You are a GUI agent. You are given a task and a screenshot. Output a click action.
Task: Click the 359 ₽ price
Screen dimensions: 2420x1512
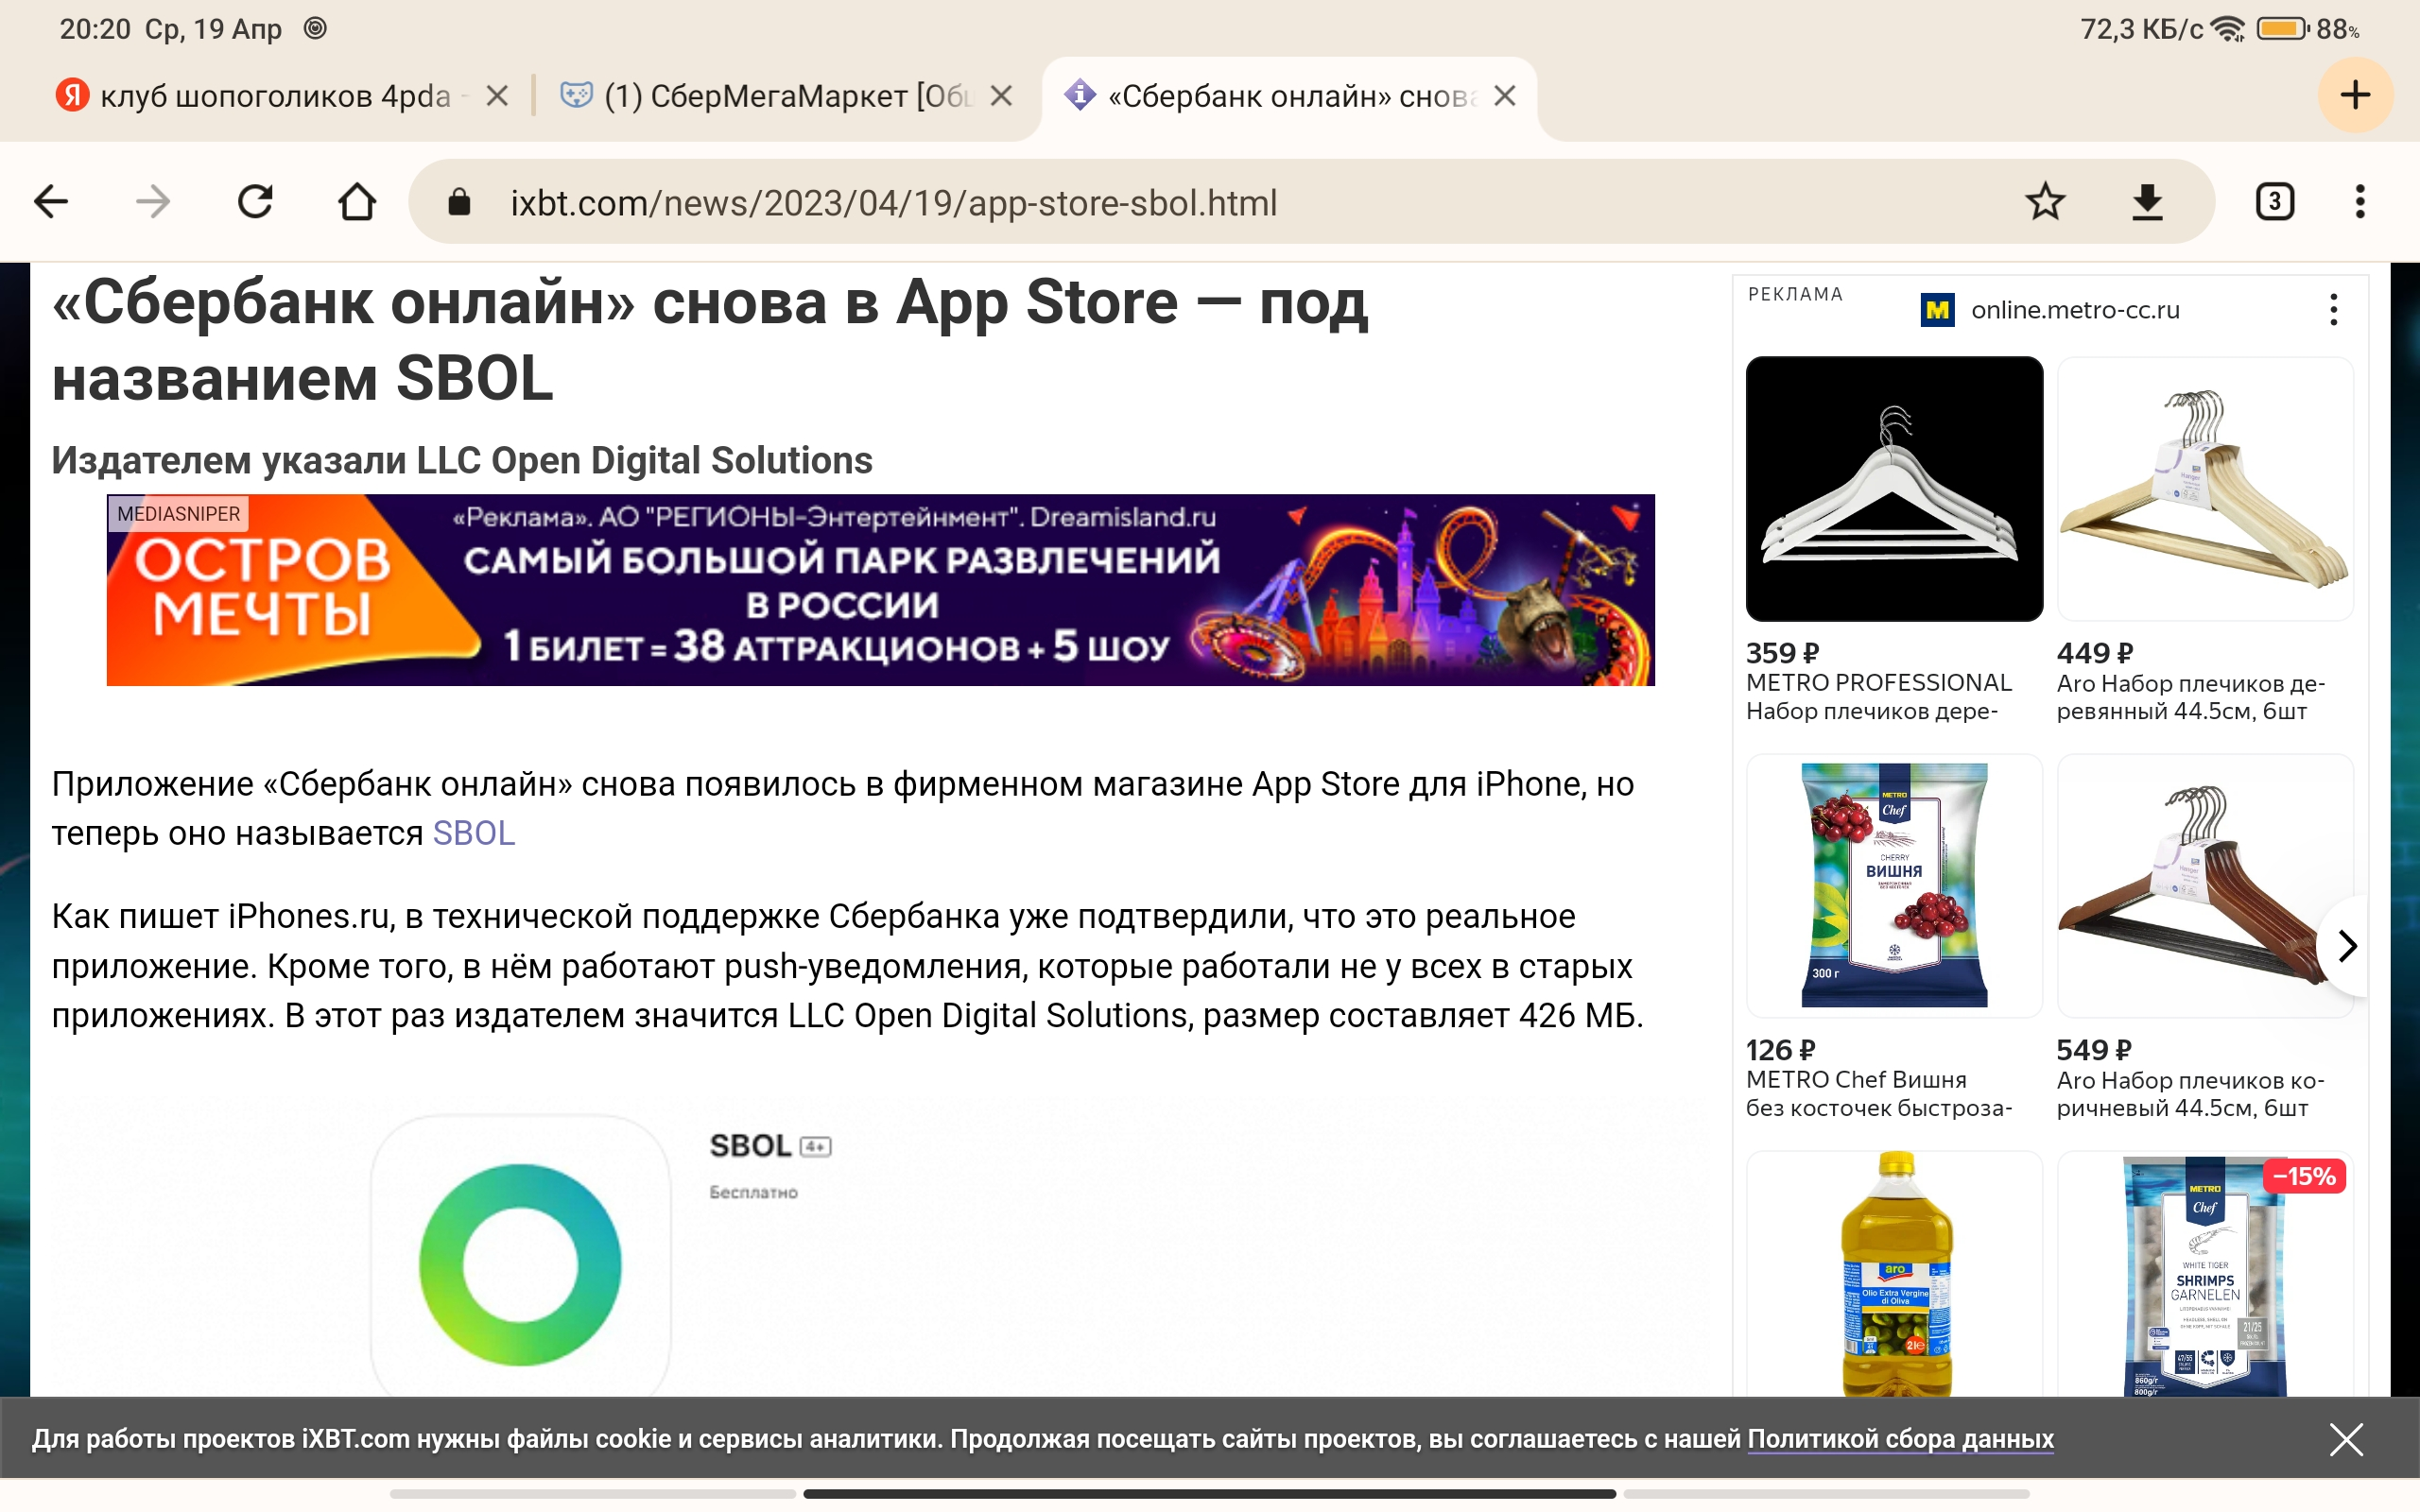[x=1782, y=653]
